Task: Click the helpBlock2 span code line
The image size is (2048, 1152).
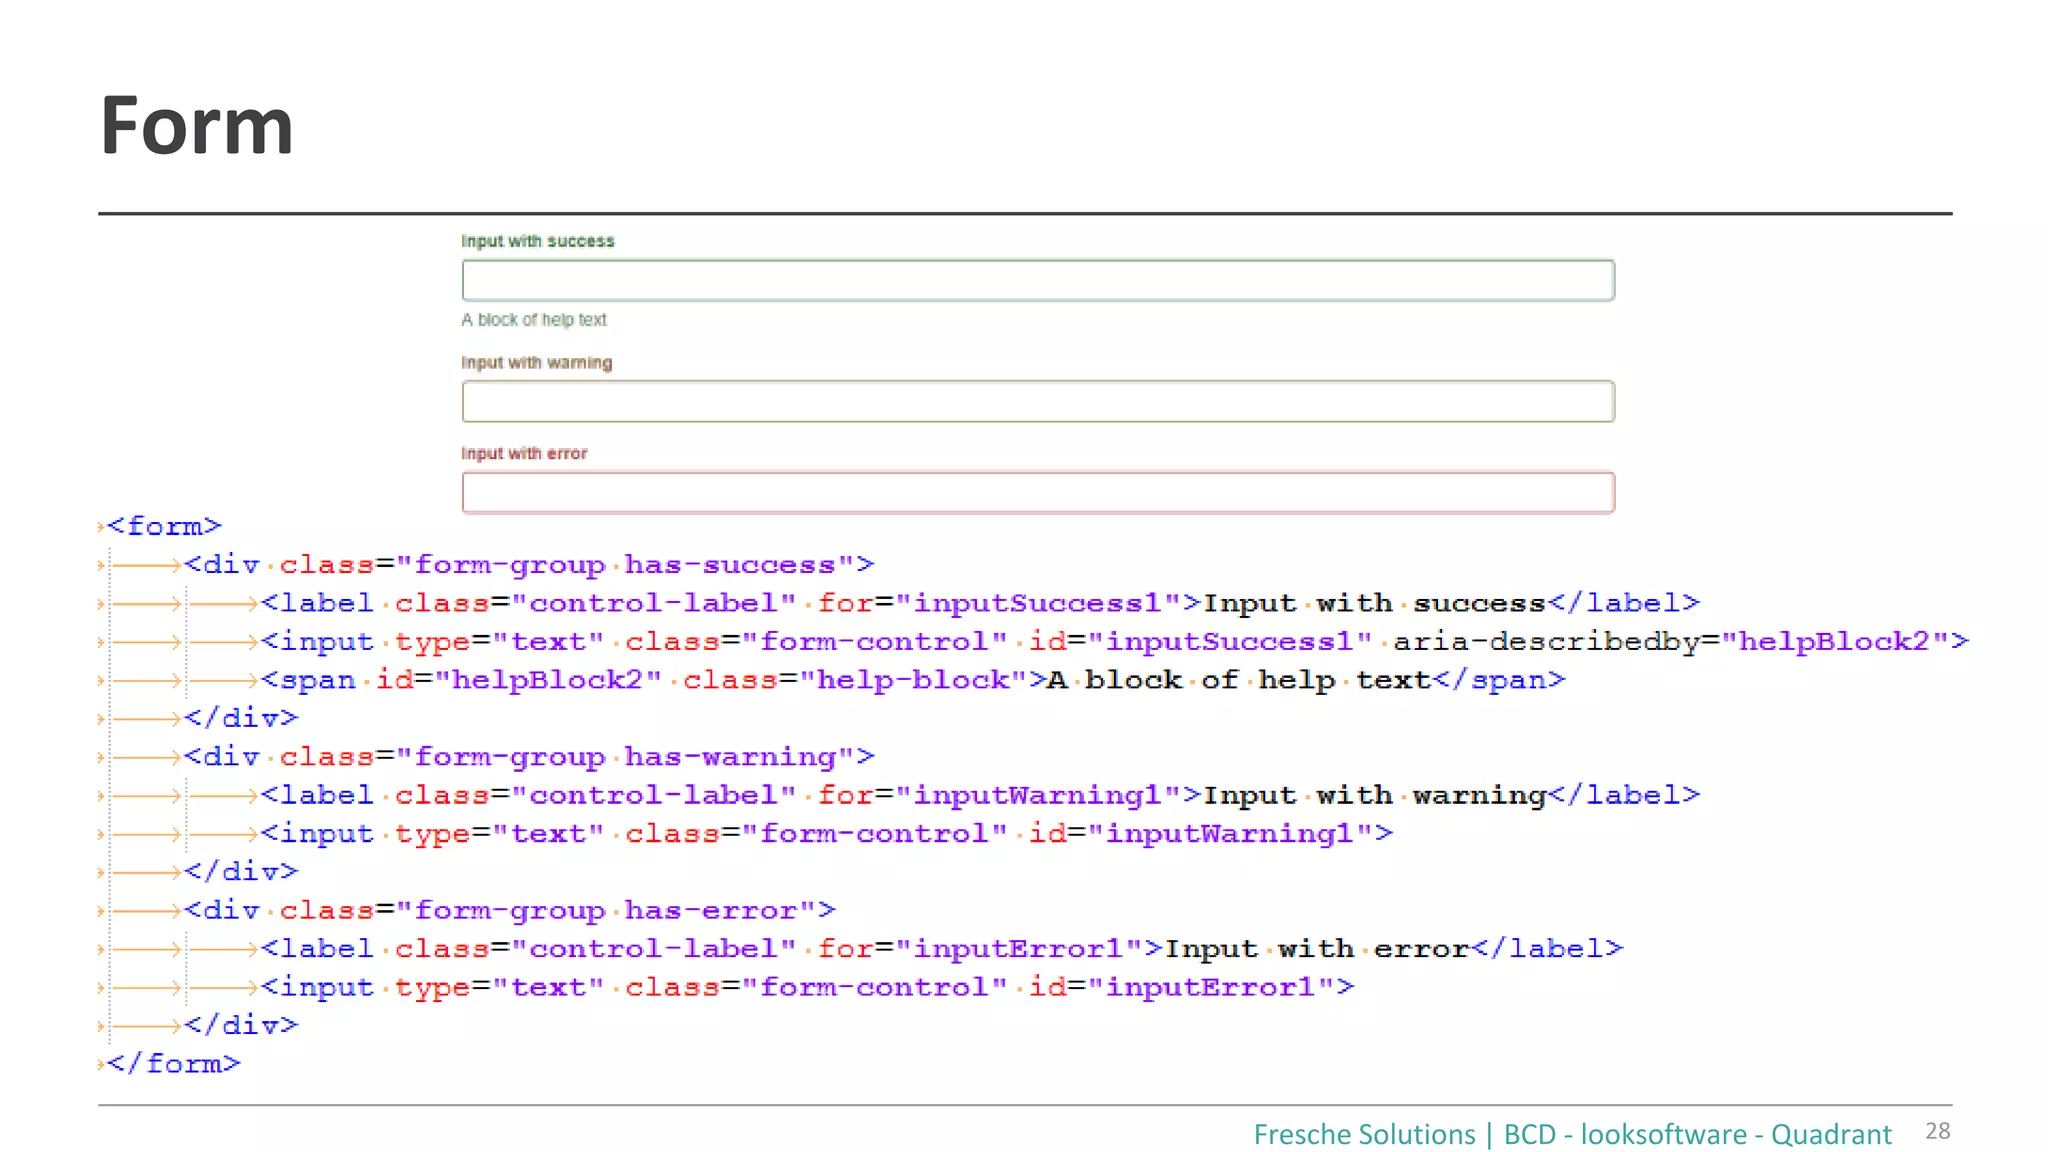Action: point(912,680)
